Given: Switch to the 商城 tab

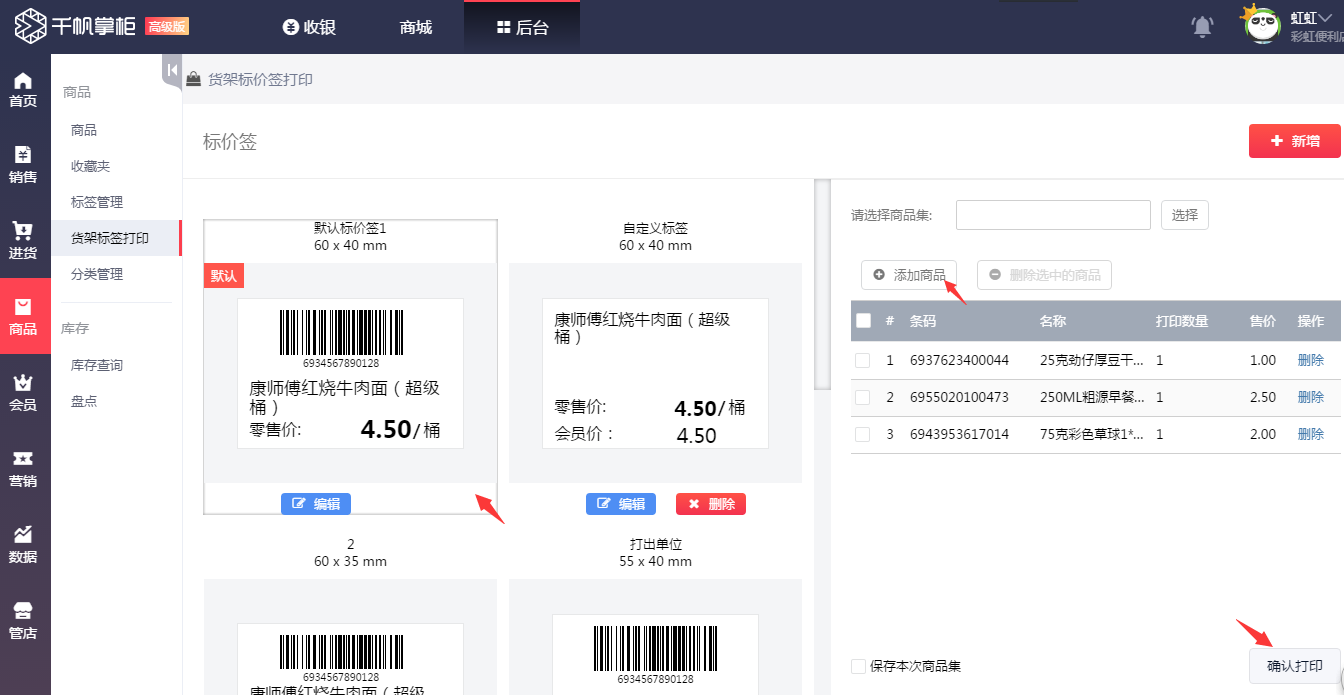Looking at the screenshot, I should [414, 27].
